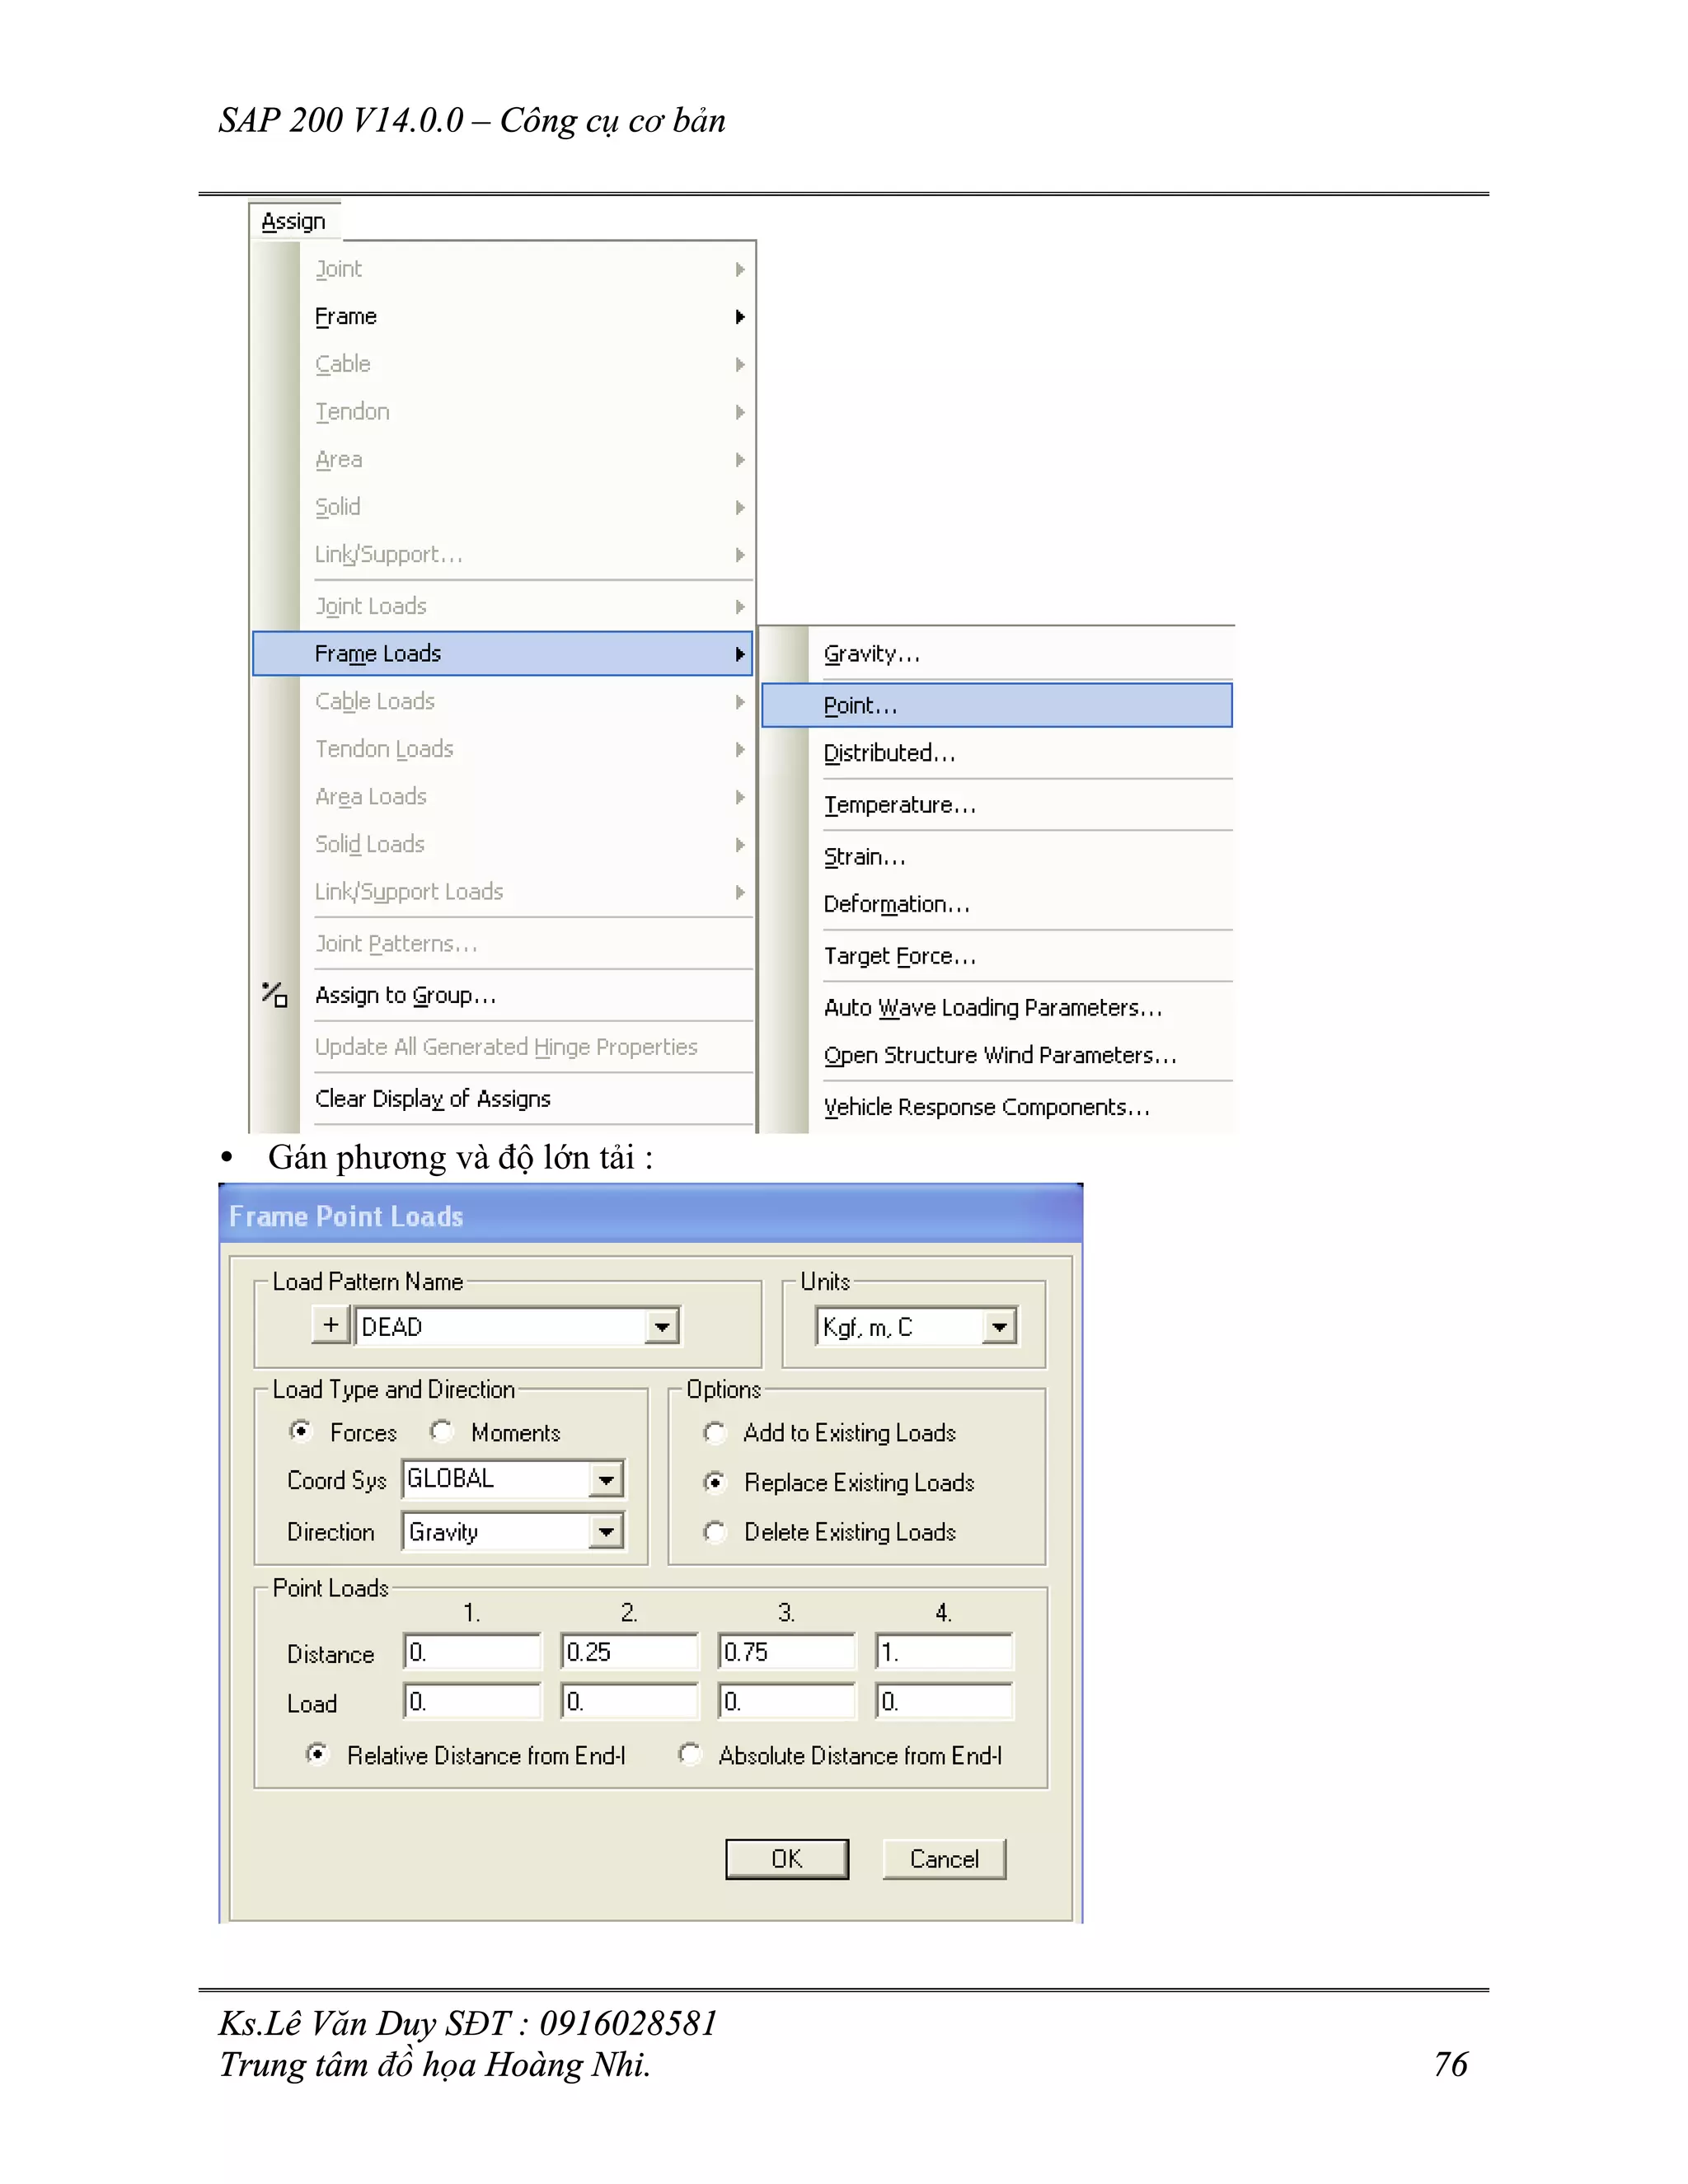Image resolution: width=1688 pixels, height=2184 pixels.
Task: Click the Tendon menu item
Action: tap(503, 412)
